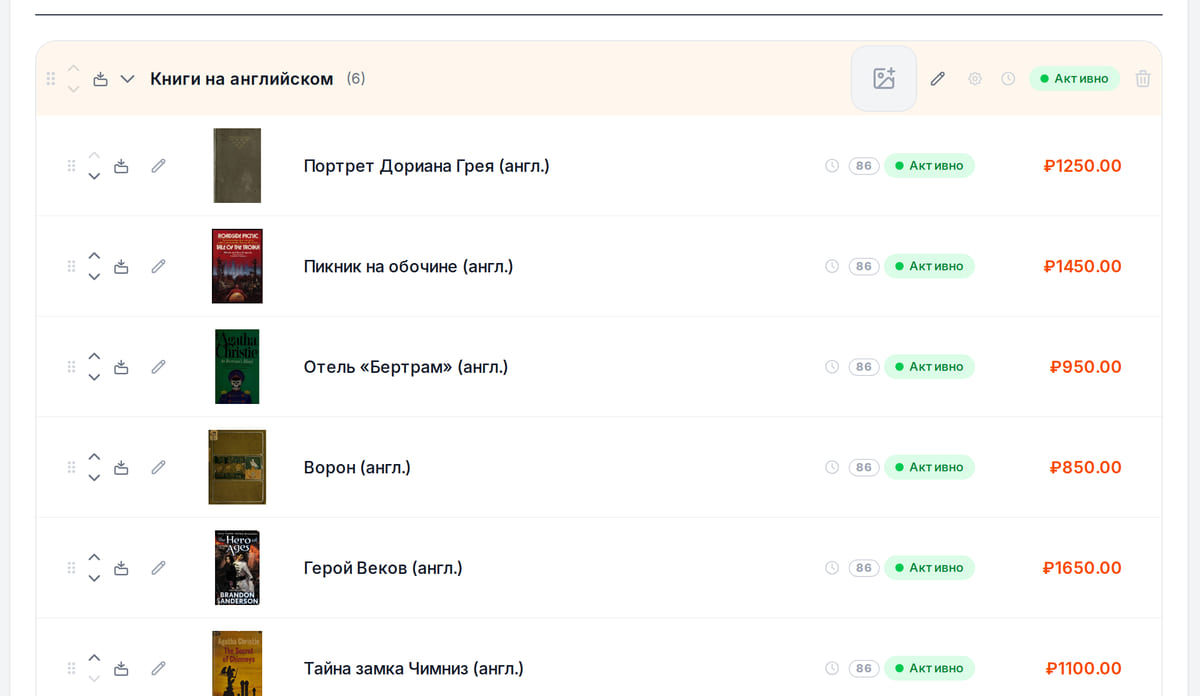Edit the «Книги на английском» category
This screenshot has height=696, width=1200.
(937, 78)
